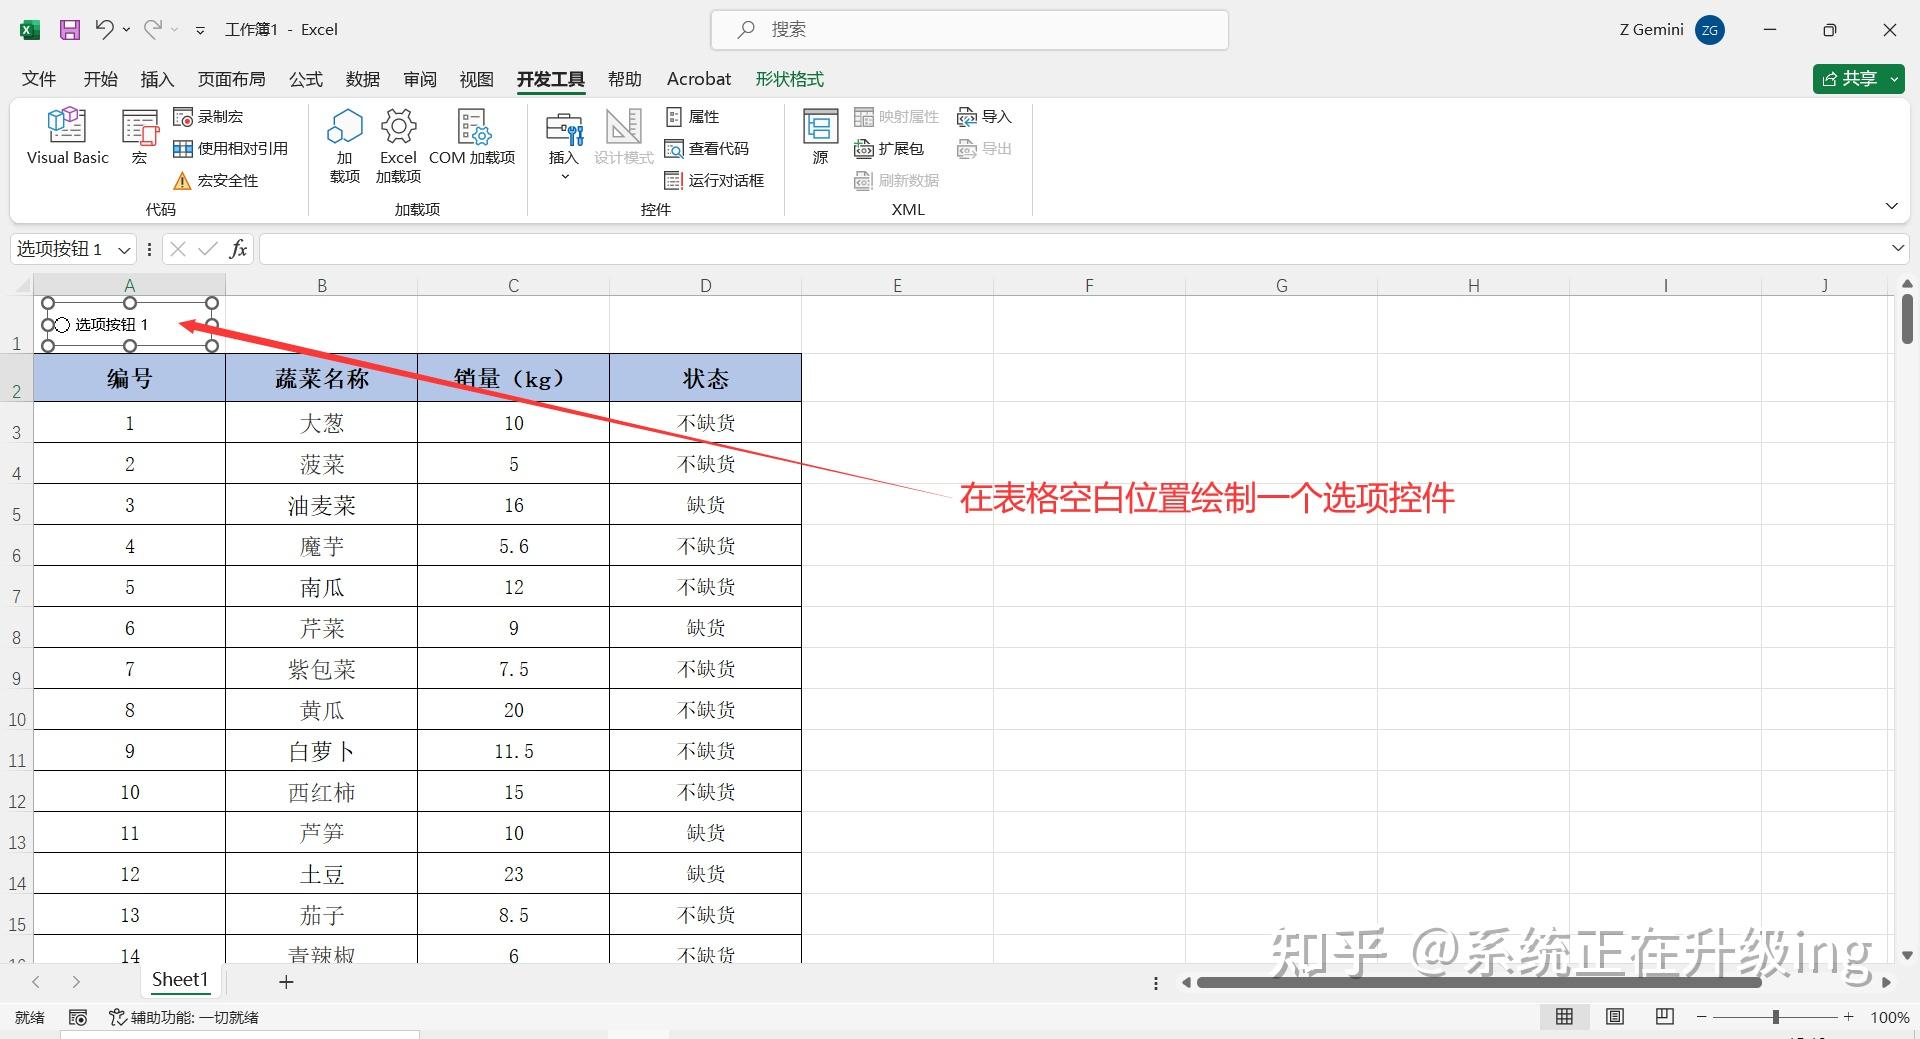Click the Insert Function fx icon
The width and height of the screenshot is (1920, 1039).
point(238,249)
